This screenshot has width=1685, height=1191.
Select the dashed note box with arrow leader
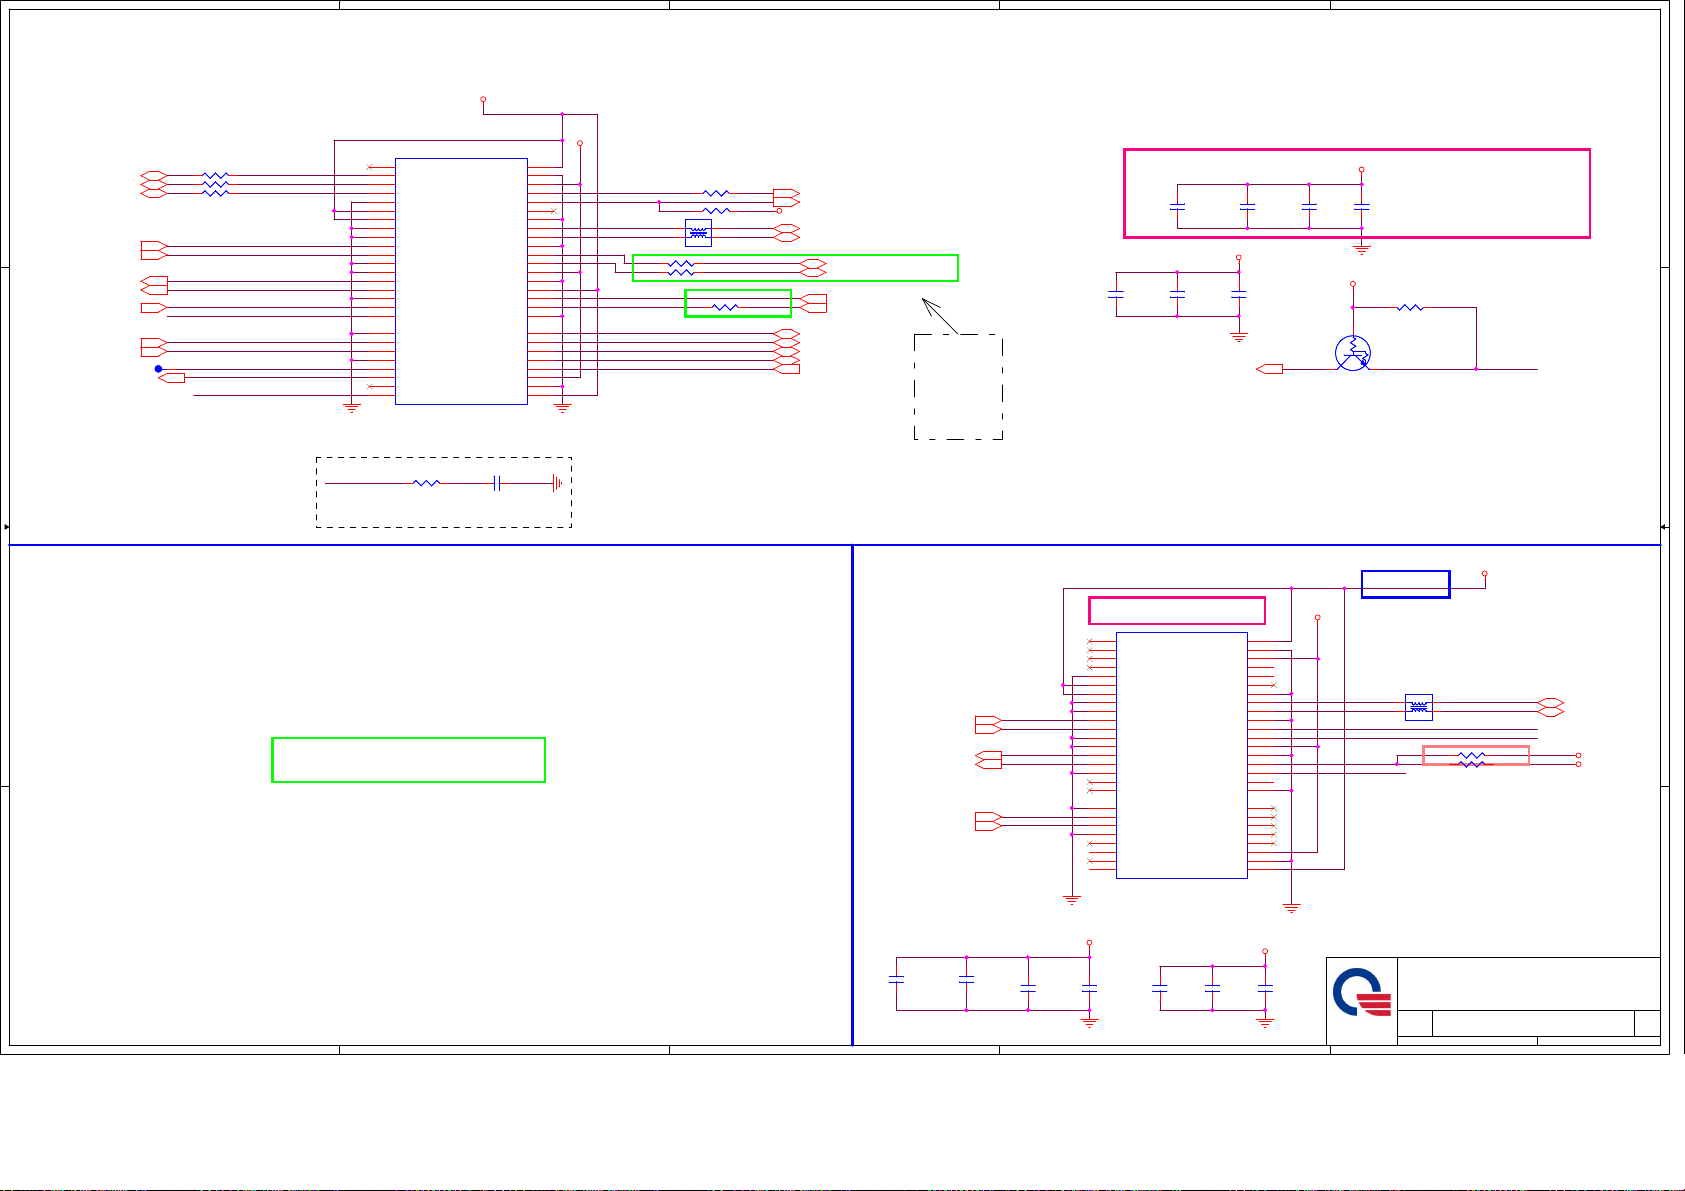958,386
